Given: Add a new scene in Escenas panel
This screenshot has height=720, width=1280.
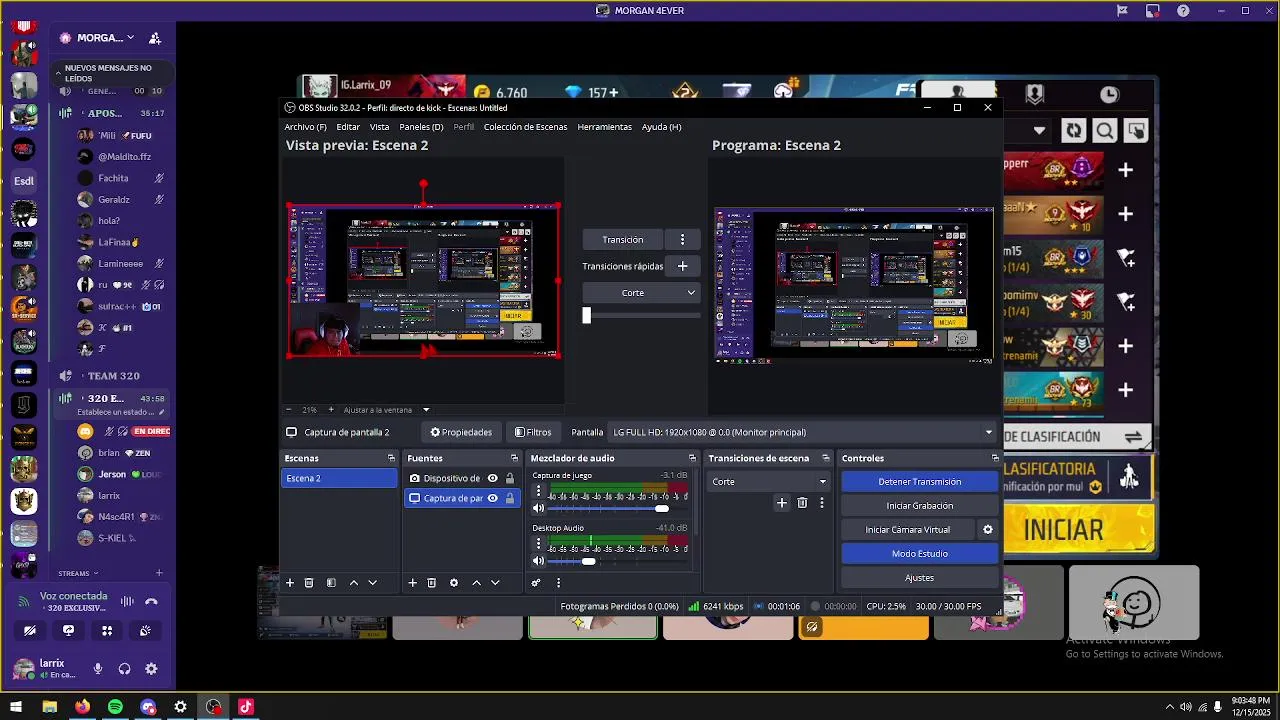Looking at the screenshot, I should [x=290, y=583].
